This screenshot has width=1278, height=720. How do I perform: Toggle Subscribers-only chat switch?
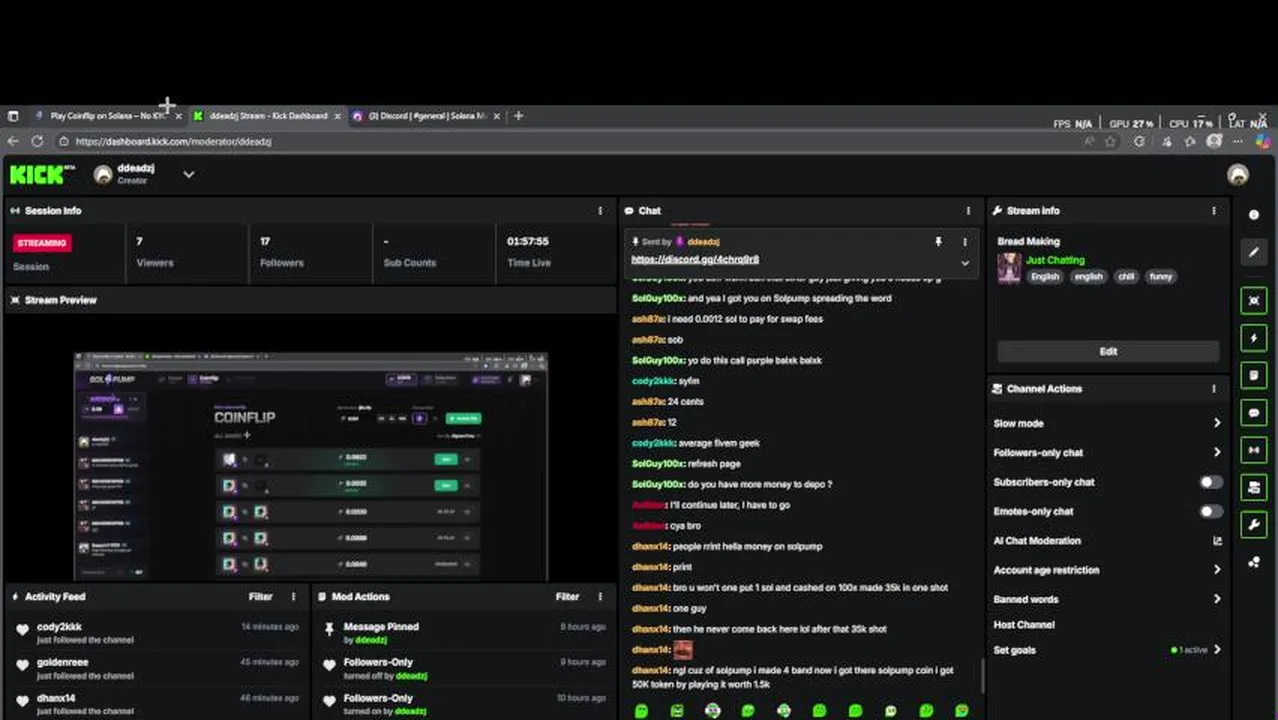pos(1210,482)
